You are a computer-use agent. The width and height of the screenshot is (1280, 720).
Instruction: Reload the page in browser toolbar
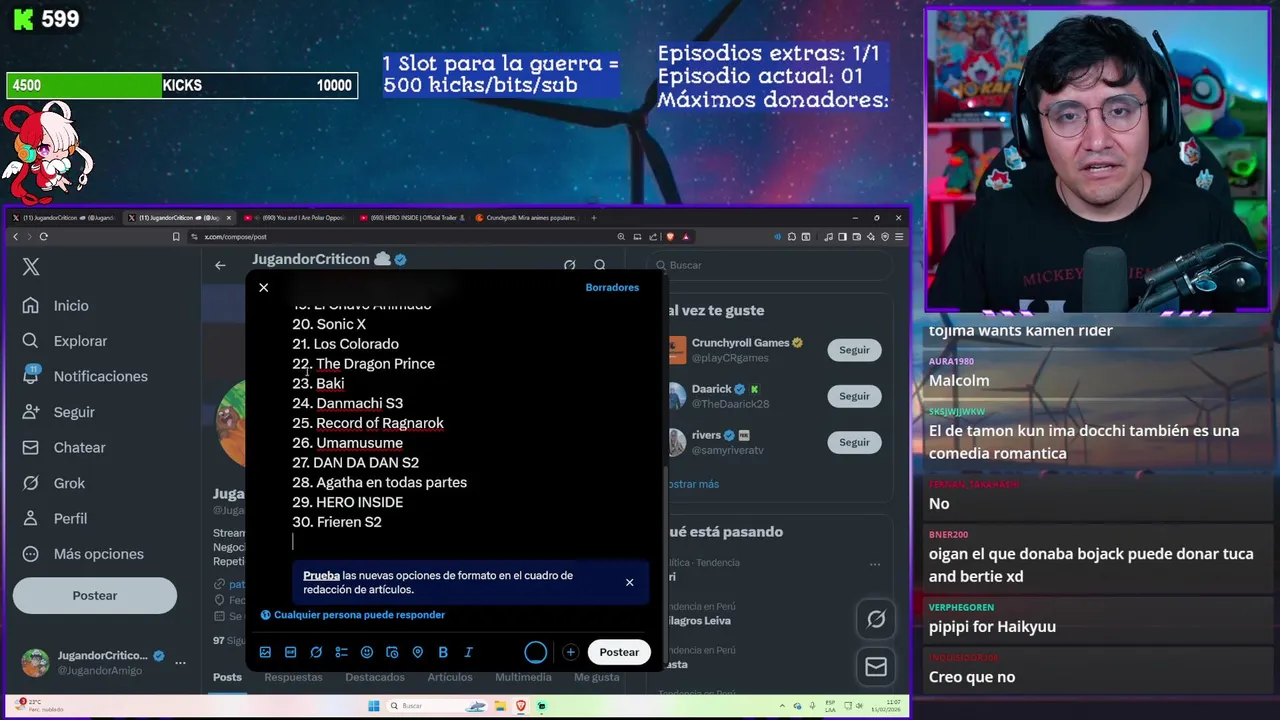(44, 237)
